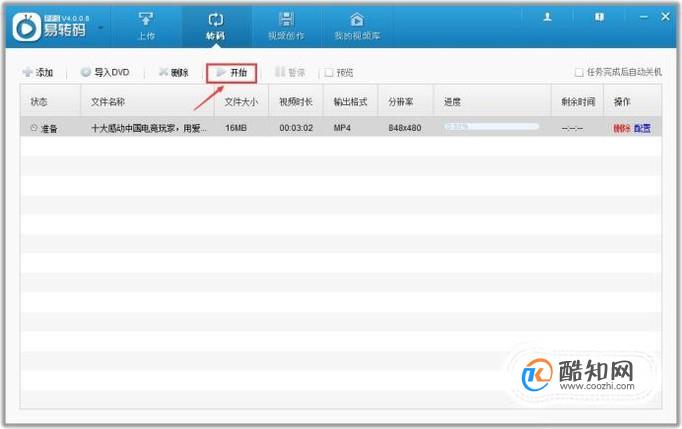Check 任务完成后自动关机 option
Screen dimensions: 682x429
579,72
